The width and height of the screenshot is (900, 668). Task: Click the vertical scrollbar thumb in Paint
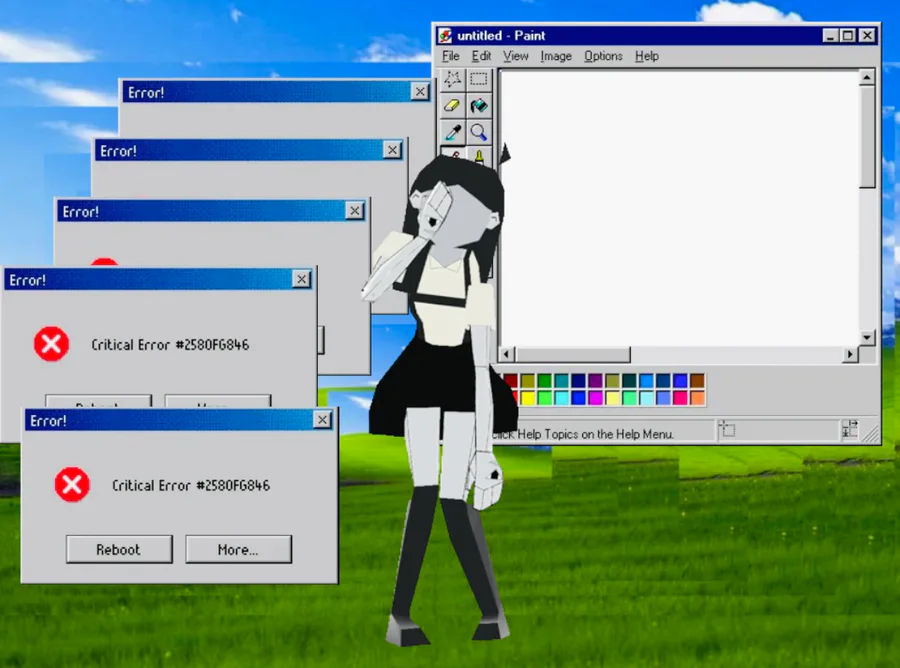click(867, 137)
